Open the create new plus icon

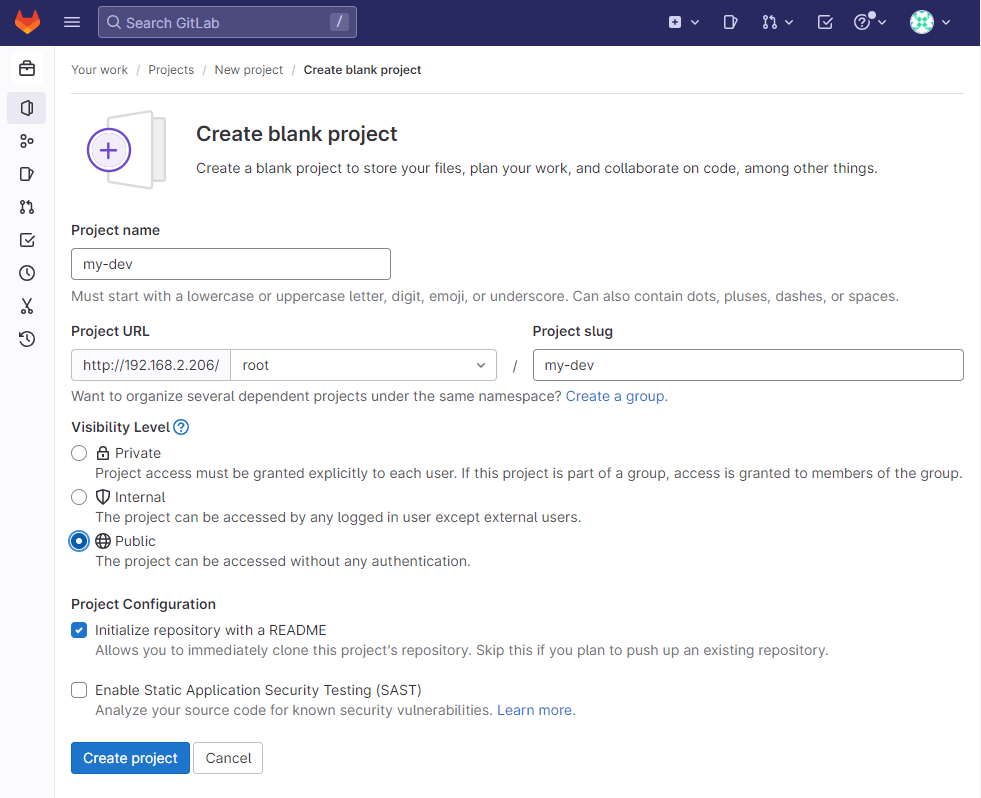(x=674, y=23)
